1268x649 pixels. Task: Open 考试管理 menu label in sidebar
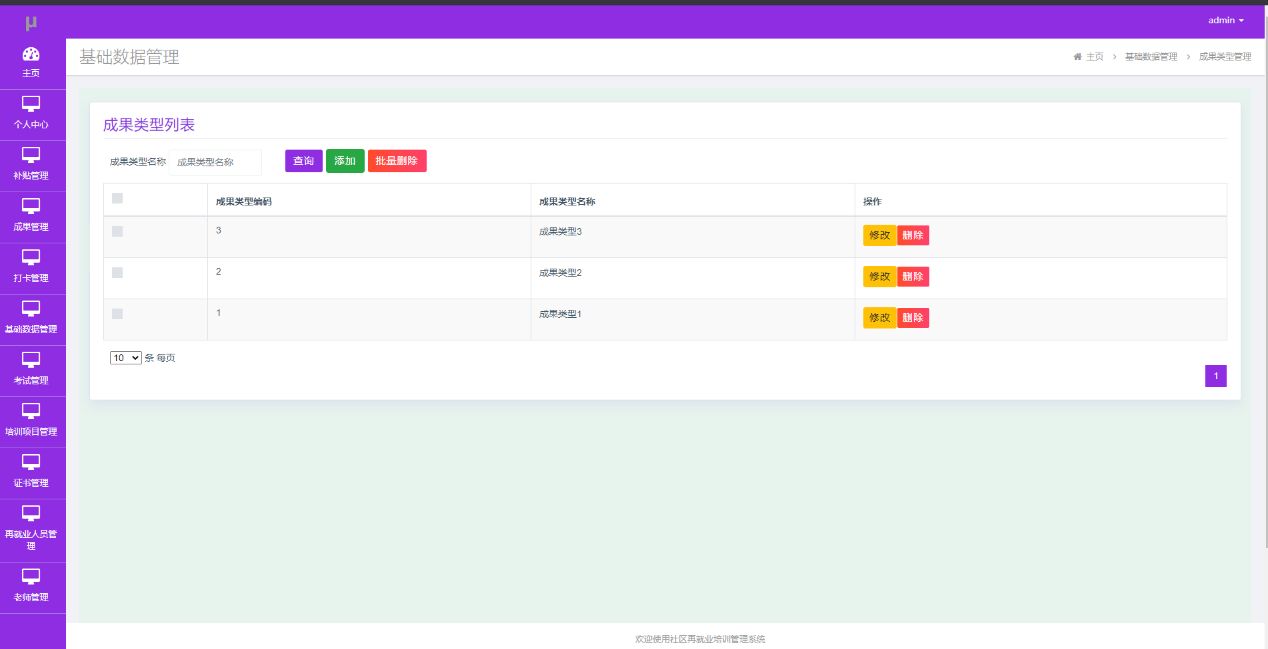click(x=31, y=380)
